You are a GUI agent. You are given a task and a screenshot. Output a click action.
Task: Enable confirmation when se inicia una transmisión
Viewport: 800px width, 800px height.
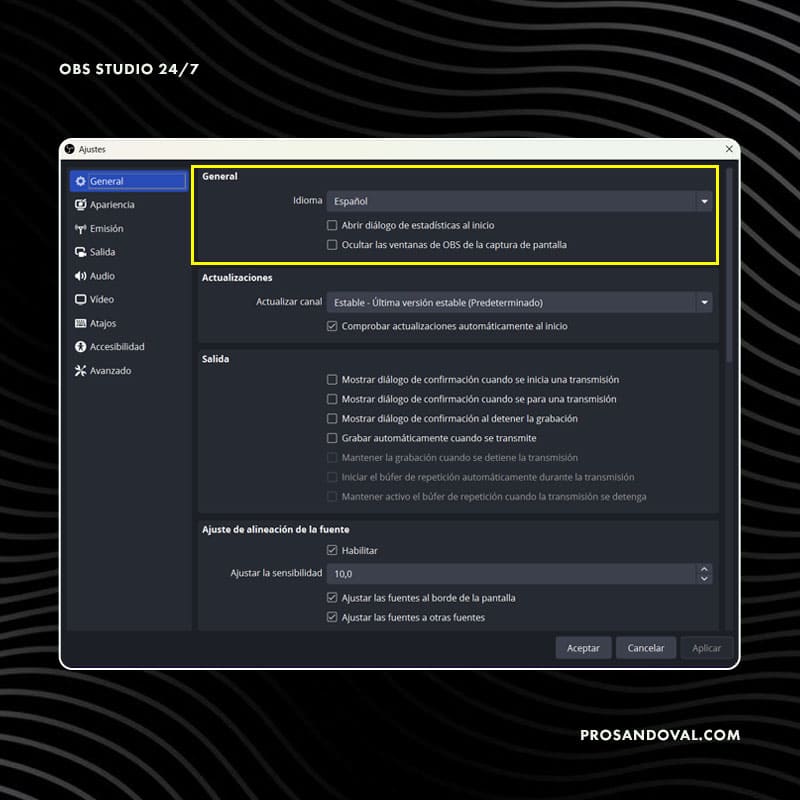tap(332, 380)
